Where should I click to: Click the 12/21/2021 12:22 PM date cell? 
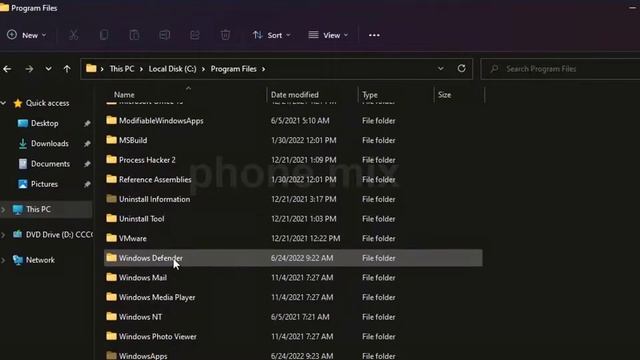(305, 238)
